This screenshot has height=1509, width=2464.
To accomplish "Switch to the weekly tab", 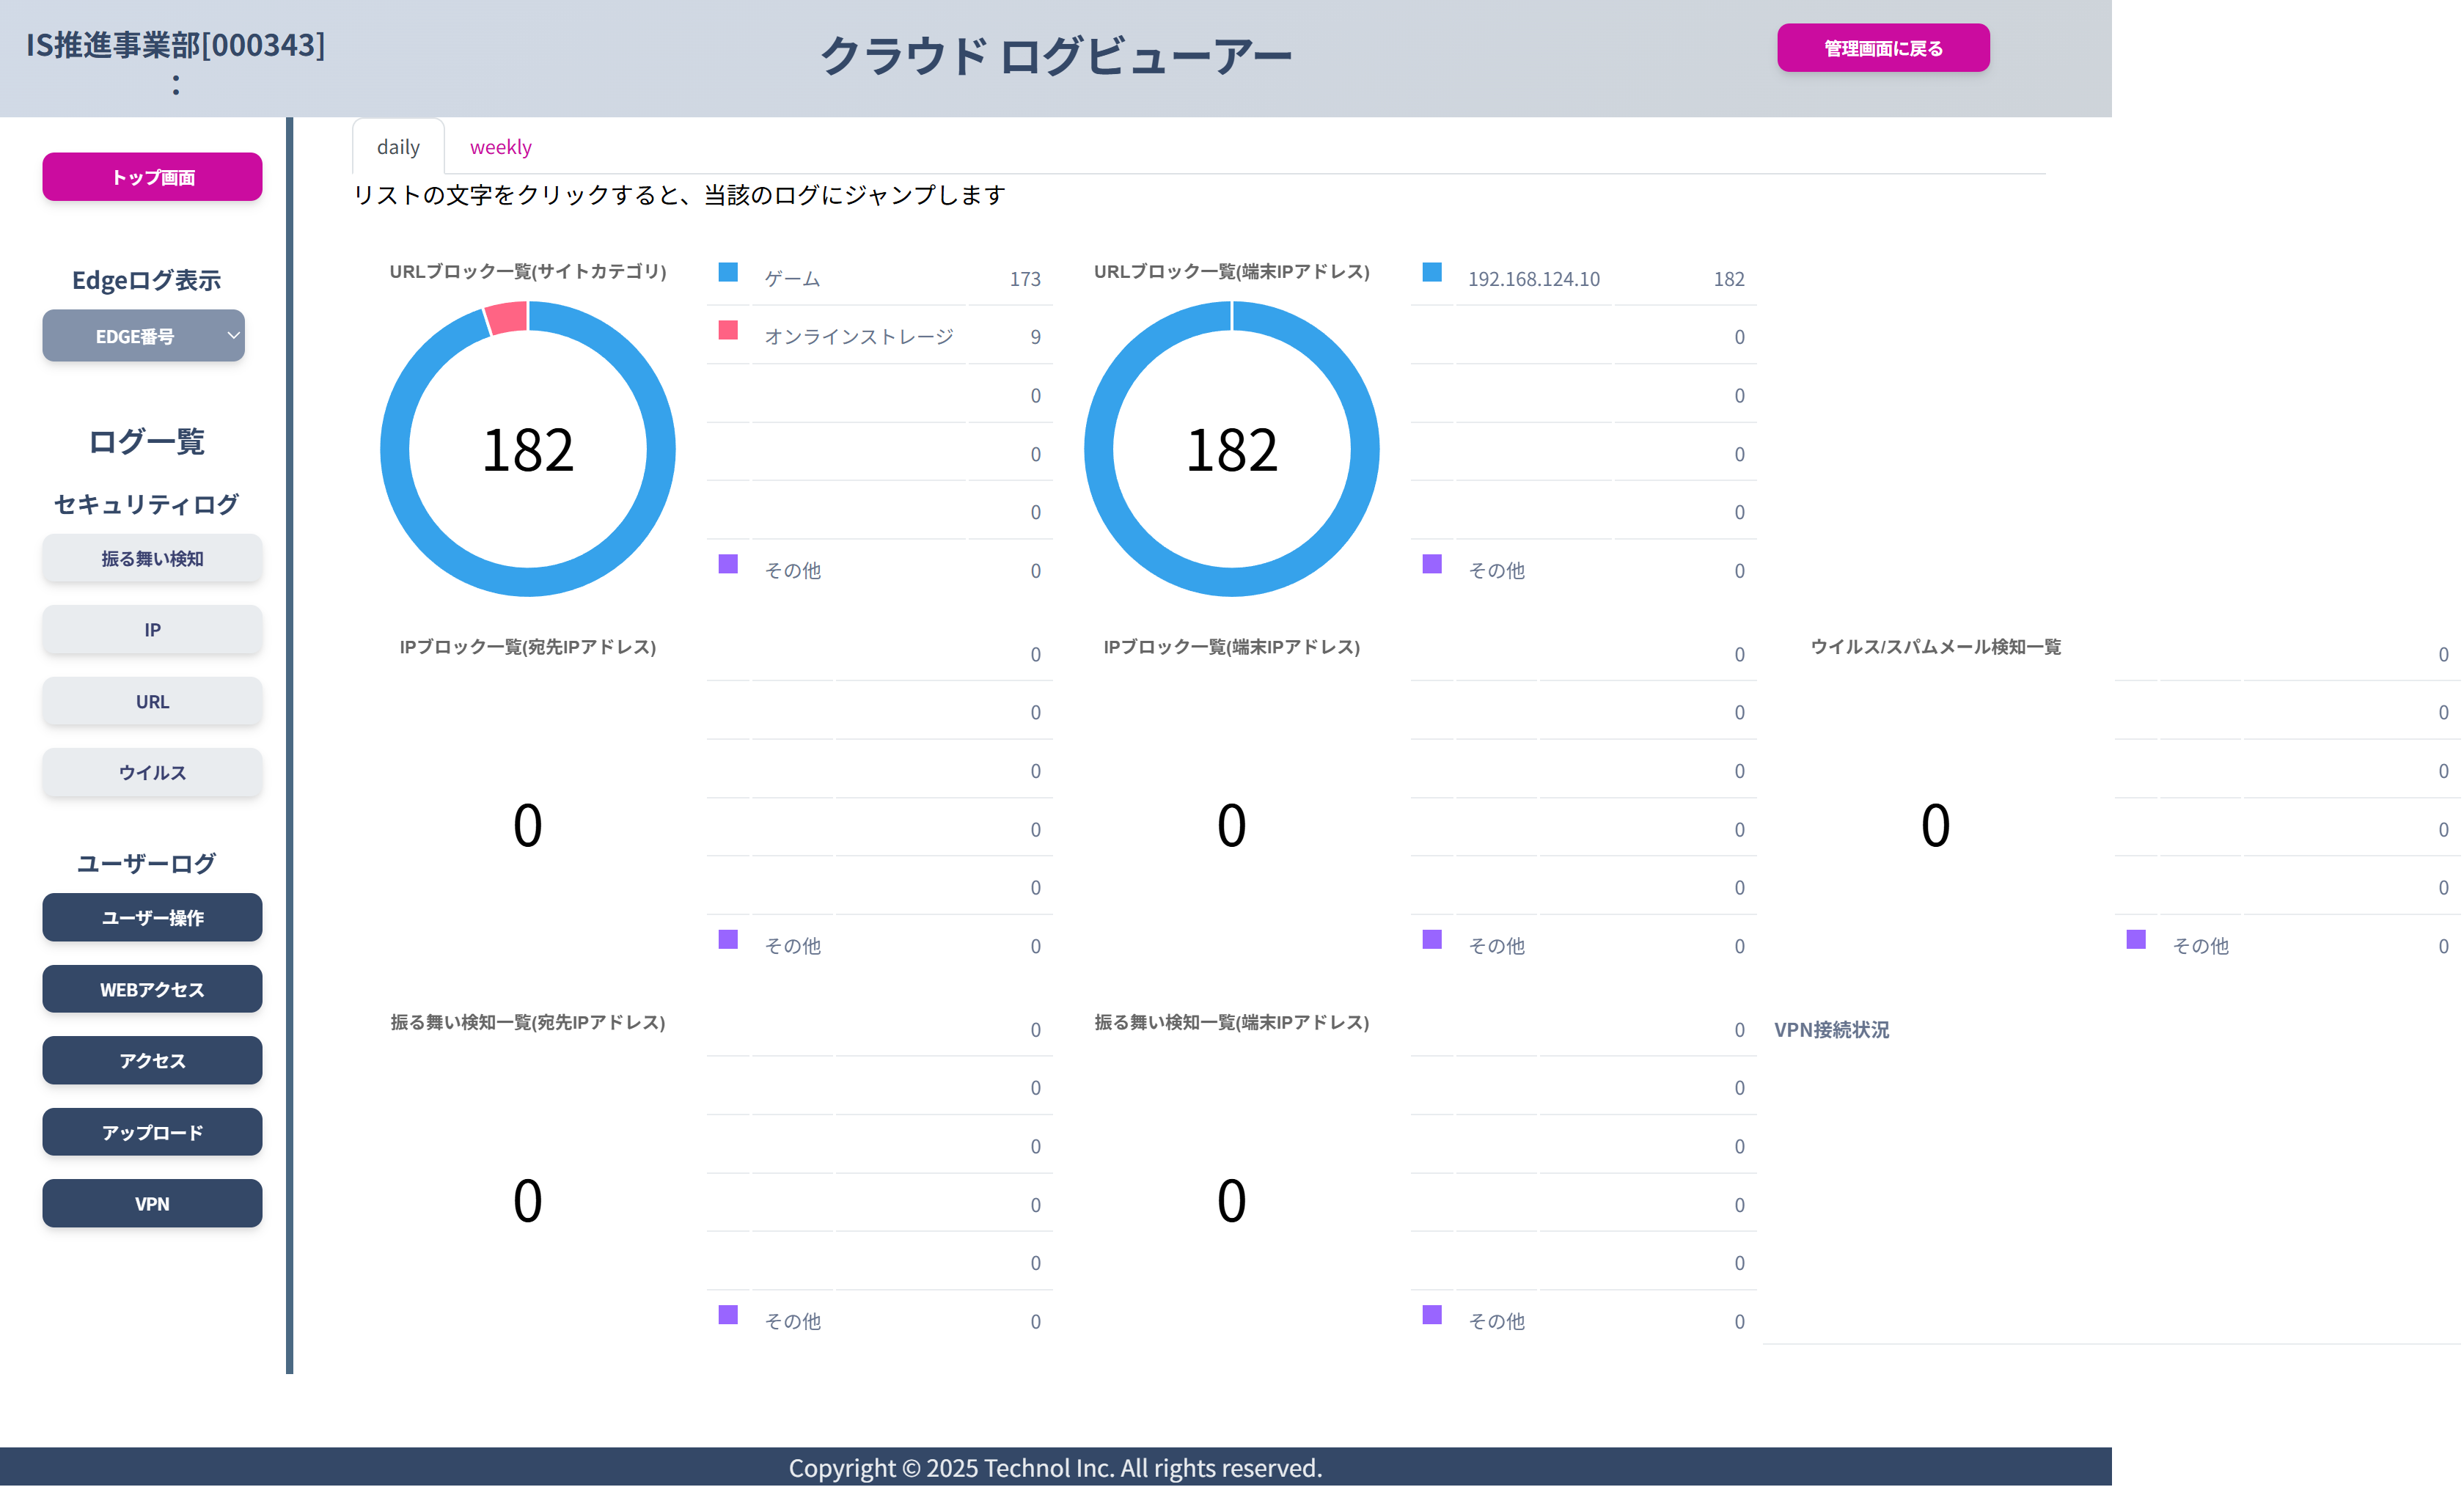I will 500,146.
